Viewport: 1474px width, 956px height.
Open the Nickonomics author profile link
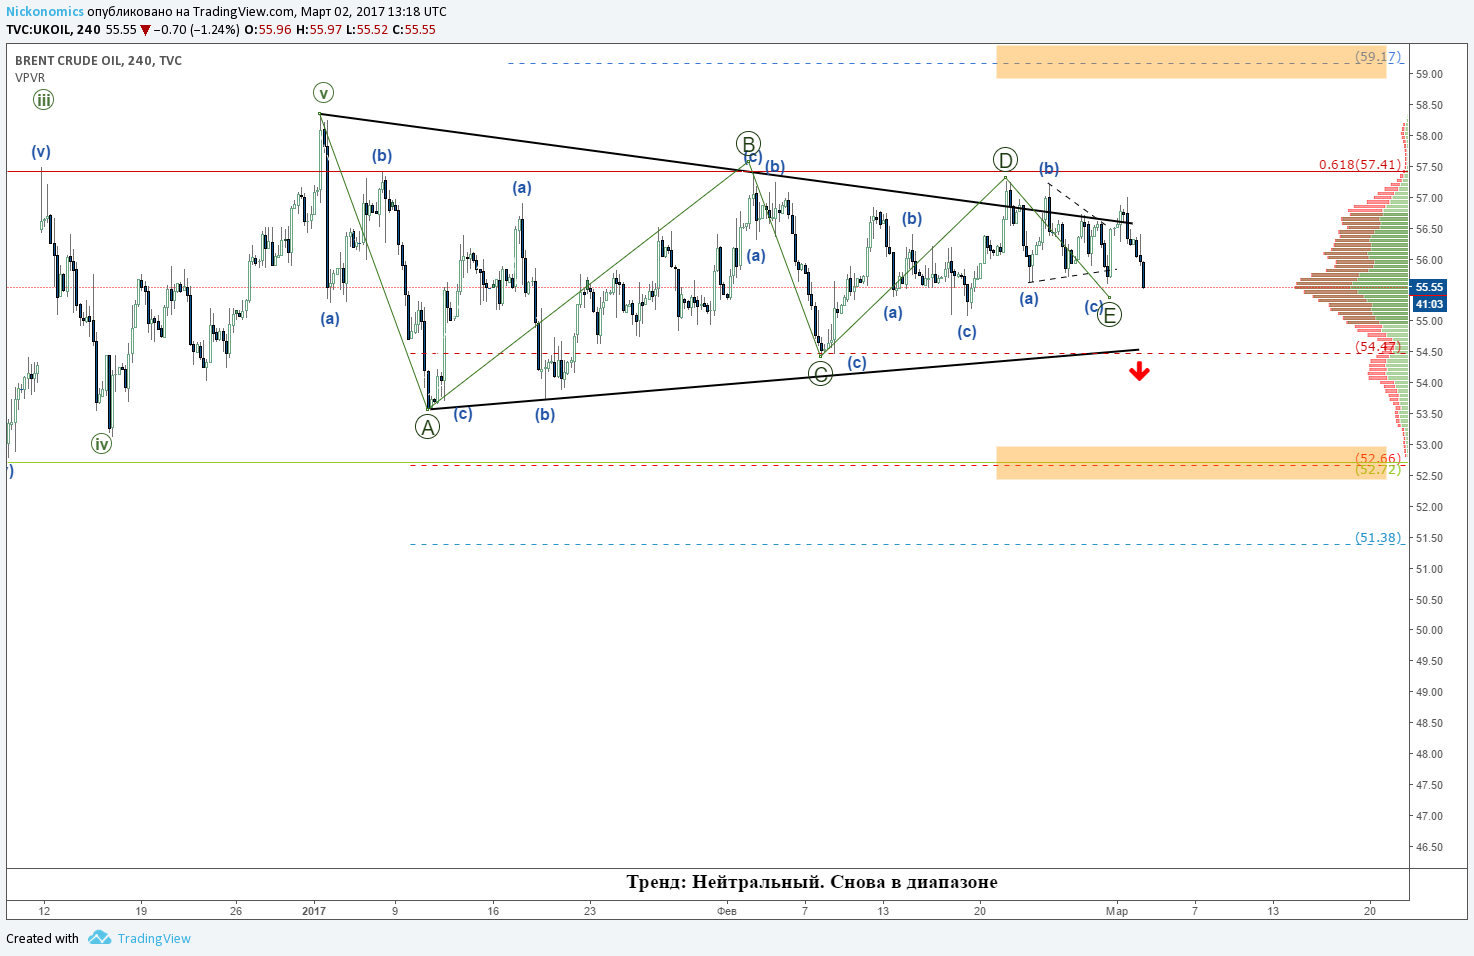click(45, 12)
